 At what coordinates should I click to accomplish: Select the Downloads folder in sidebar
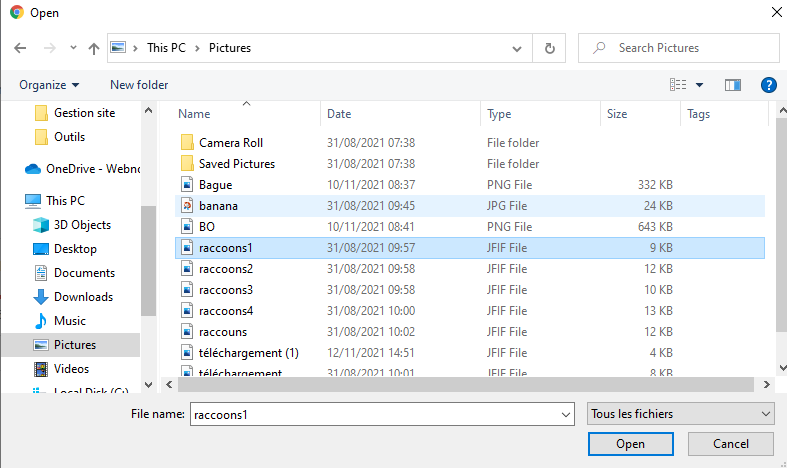click(82, 297)
